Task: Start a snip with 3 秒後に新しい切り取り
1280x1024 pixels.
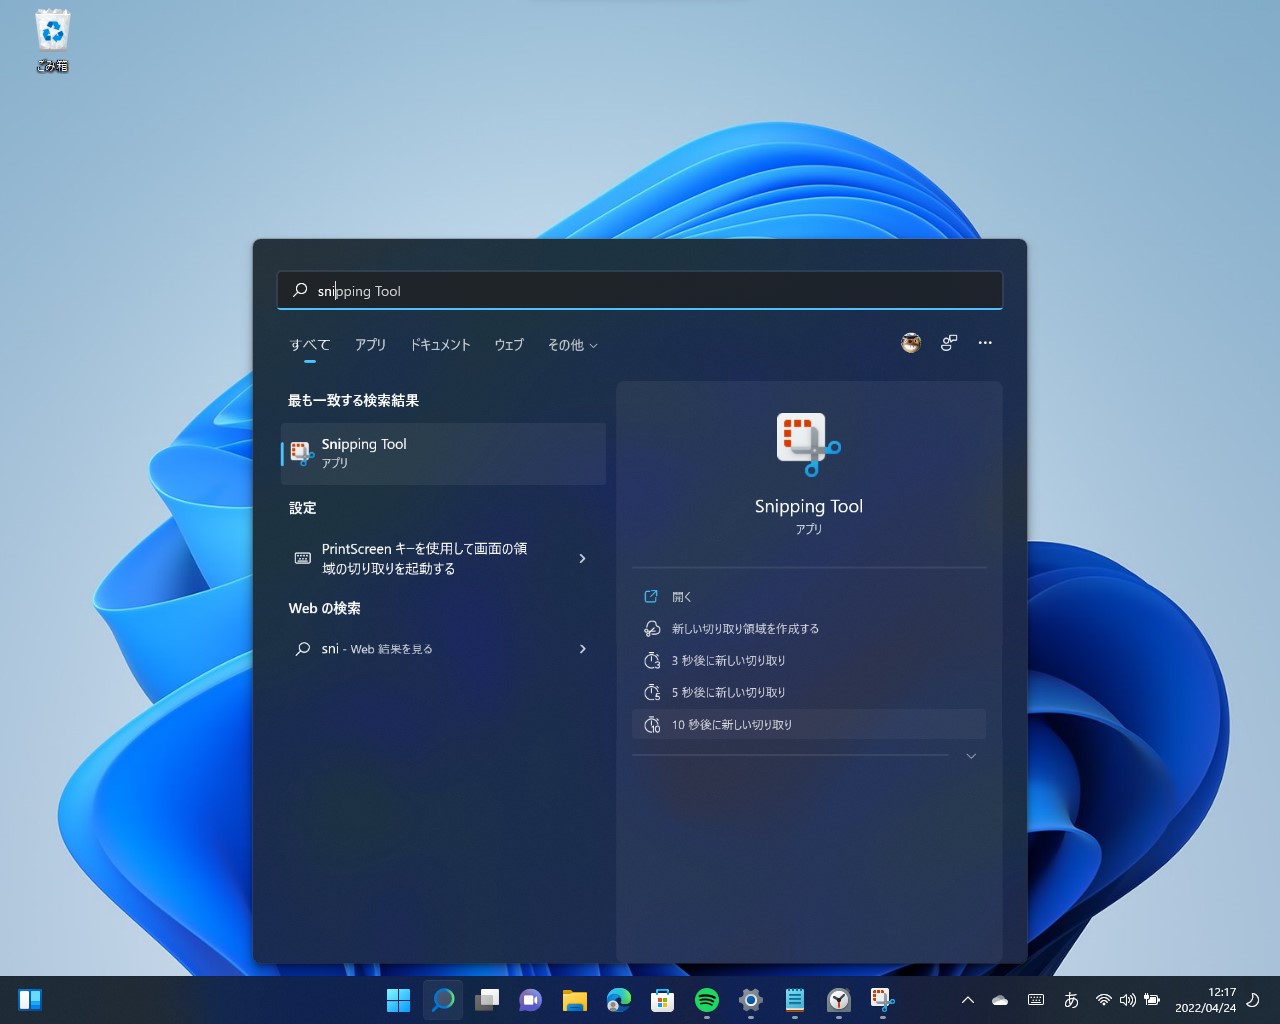Action: point(809,661)
